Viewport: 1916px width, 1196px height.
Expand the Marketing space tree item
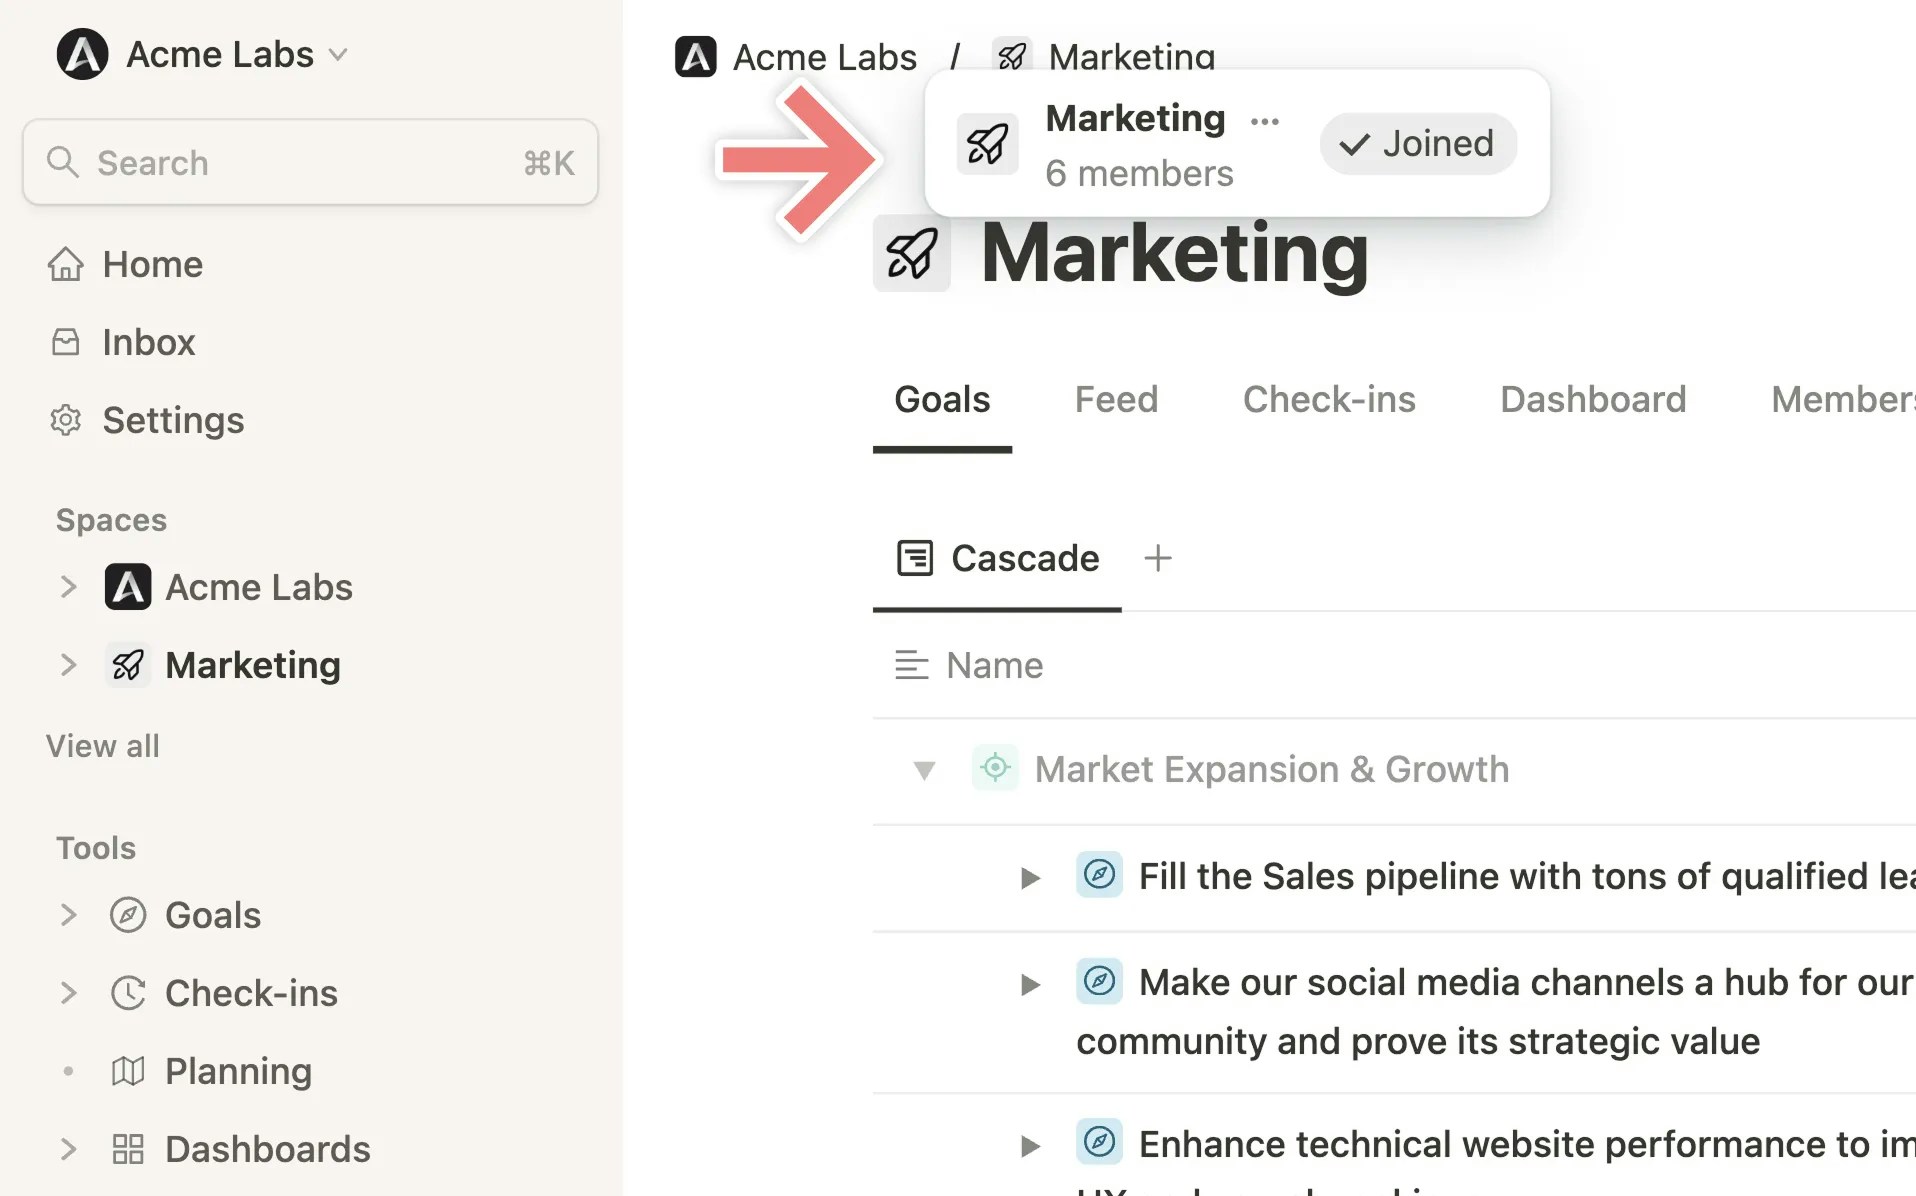tap(68, 665)
